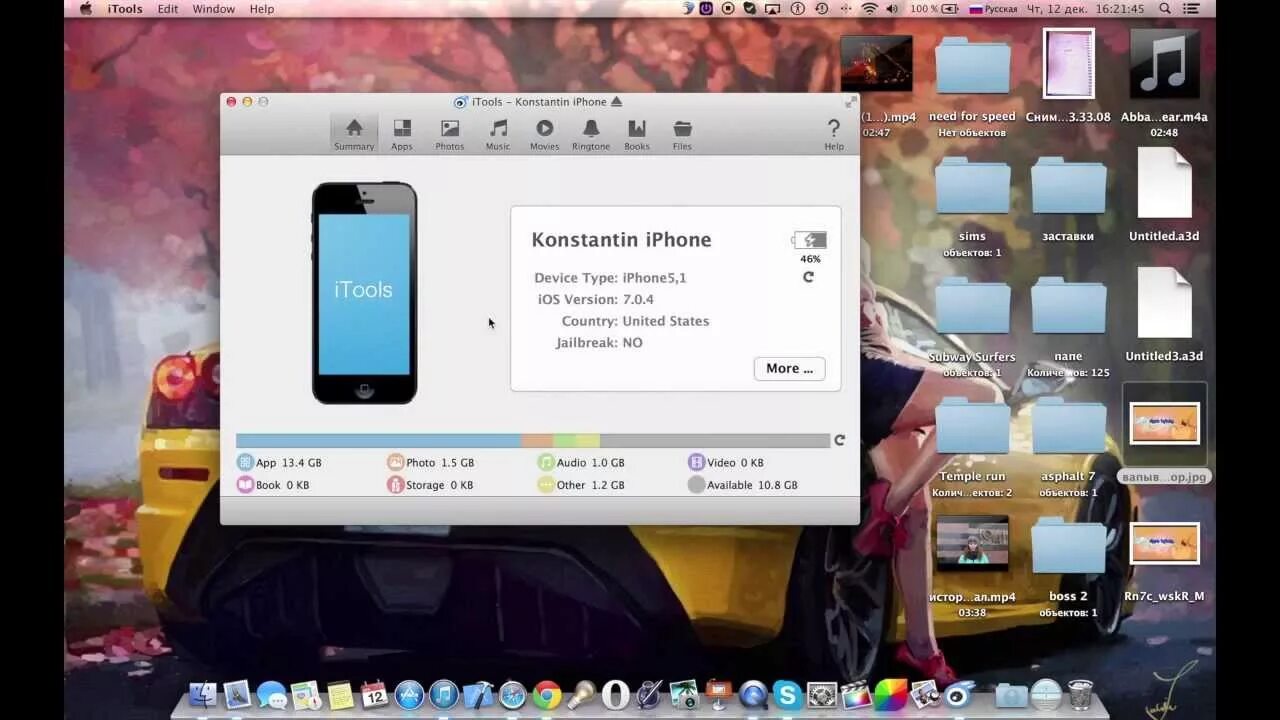The image size is (1280, 720).
Task: Open the Ringtone section
Action: click(x=591, y=134)
